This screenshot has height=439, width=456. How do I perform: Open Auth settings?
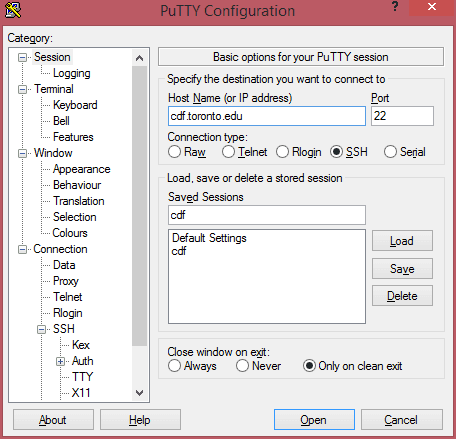tap(83, 361)
